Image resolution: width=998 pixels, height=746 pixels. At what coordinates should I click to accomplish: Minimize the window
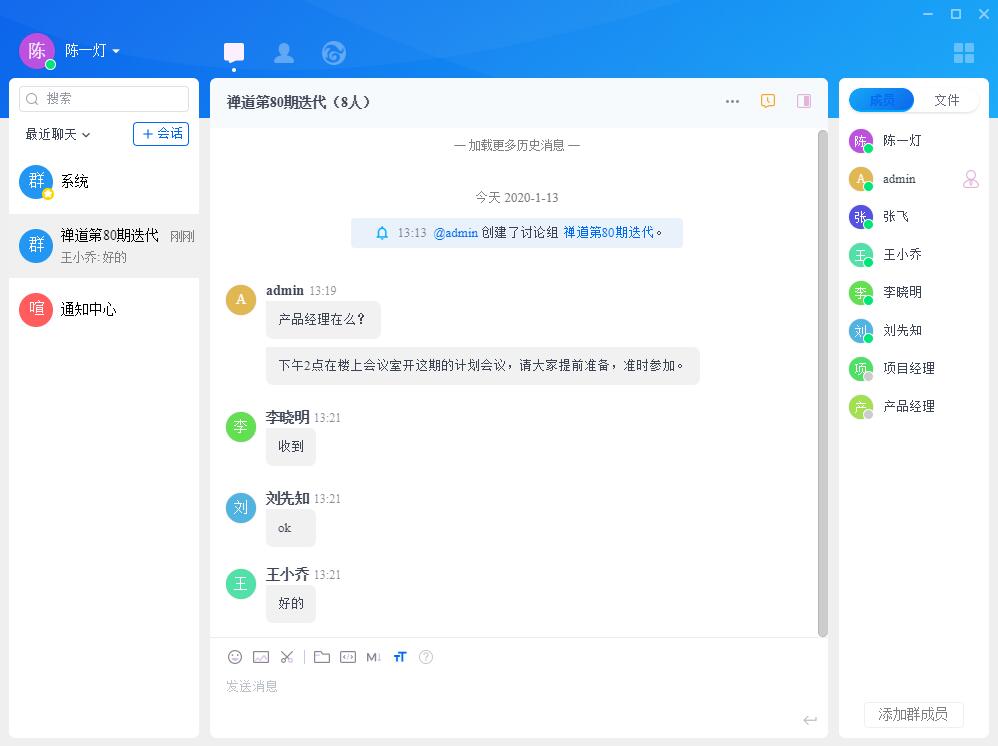(x=928, y=14)
